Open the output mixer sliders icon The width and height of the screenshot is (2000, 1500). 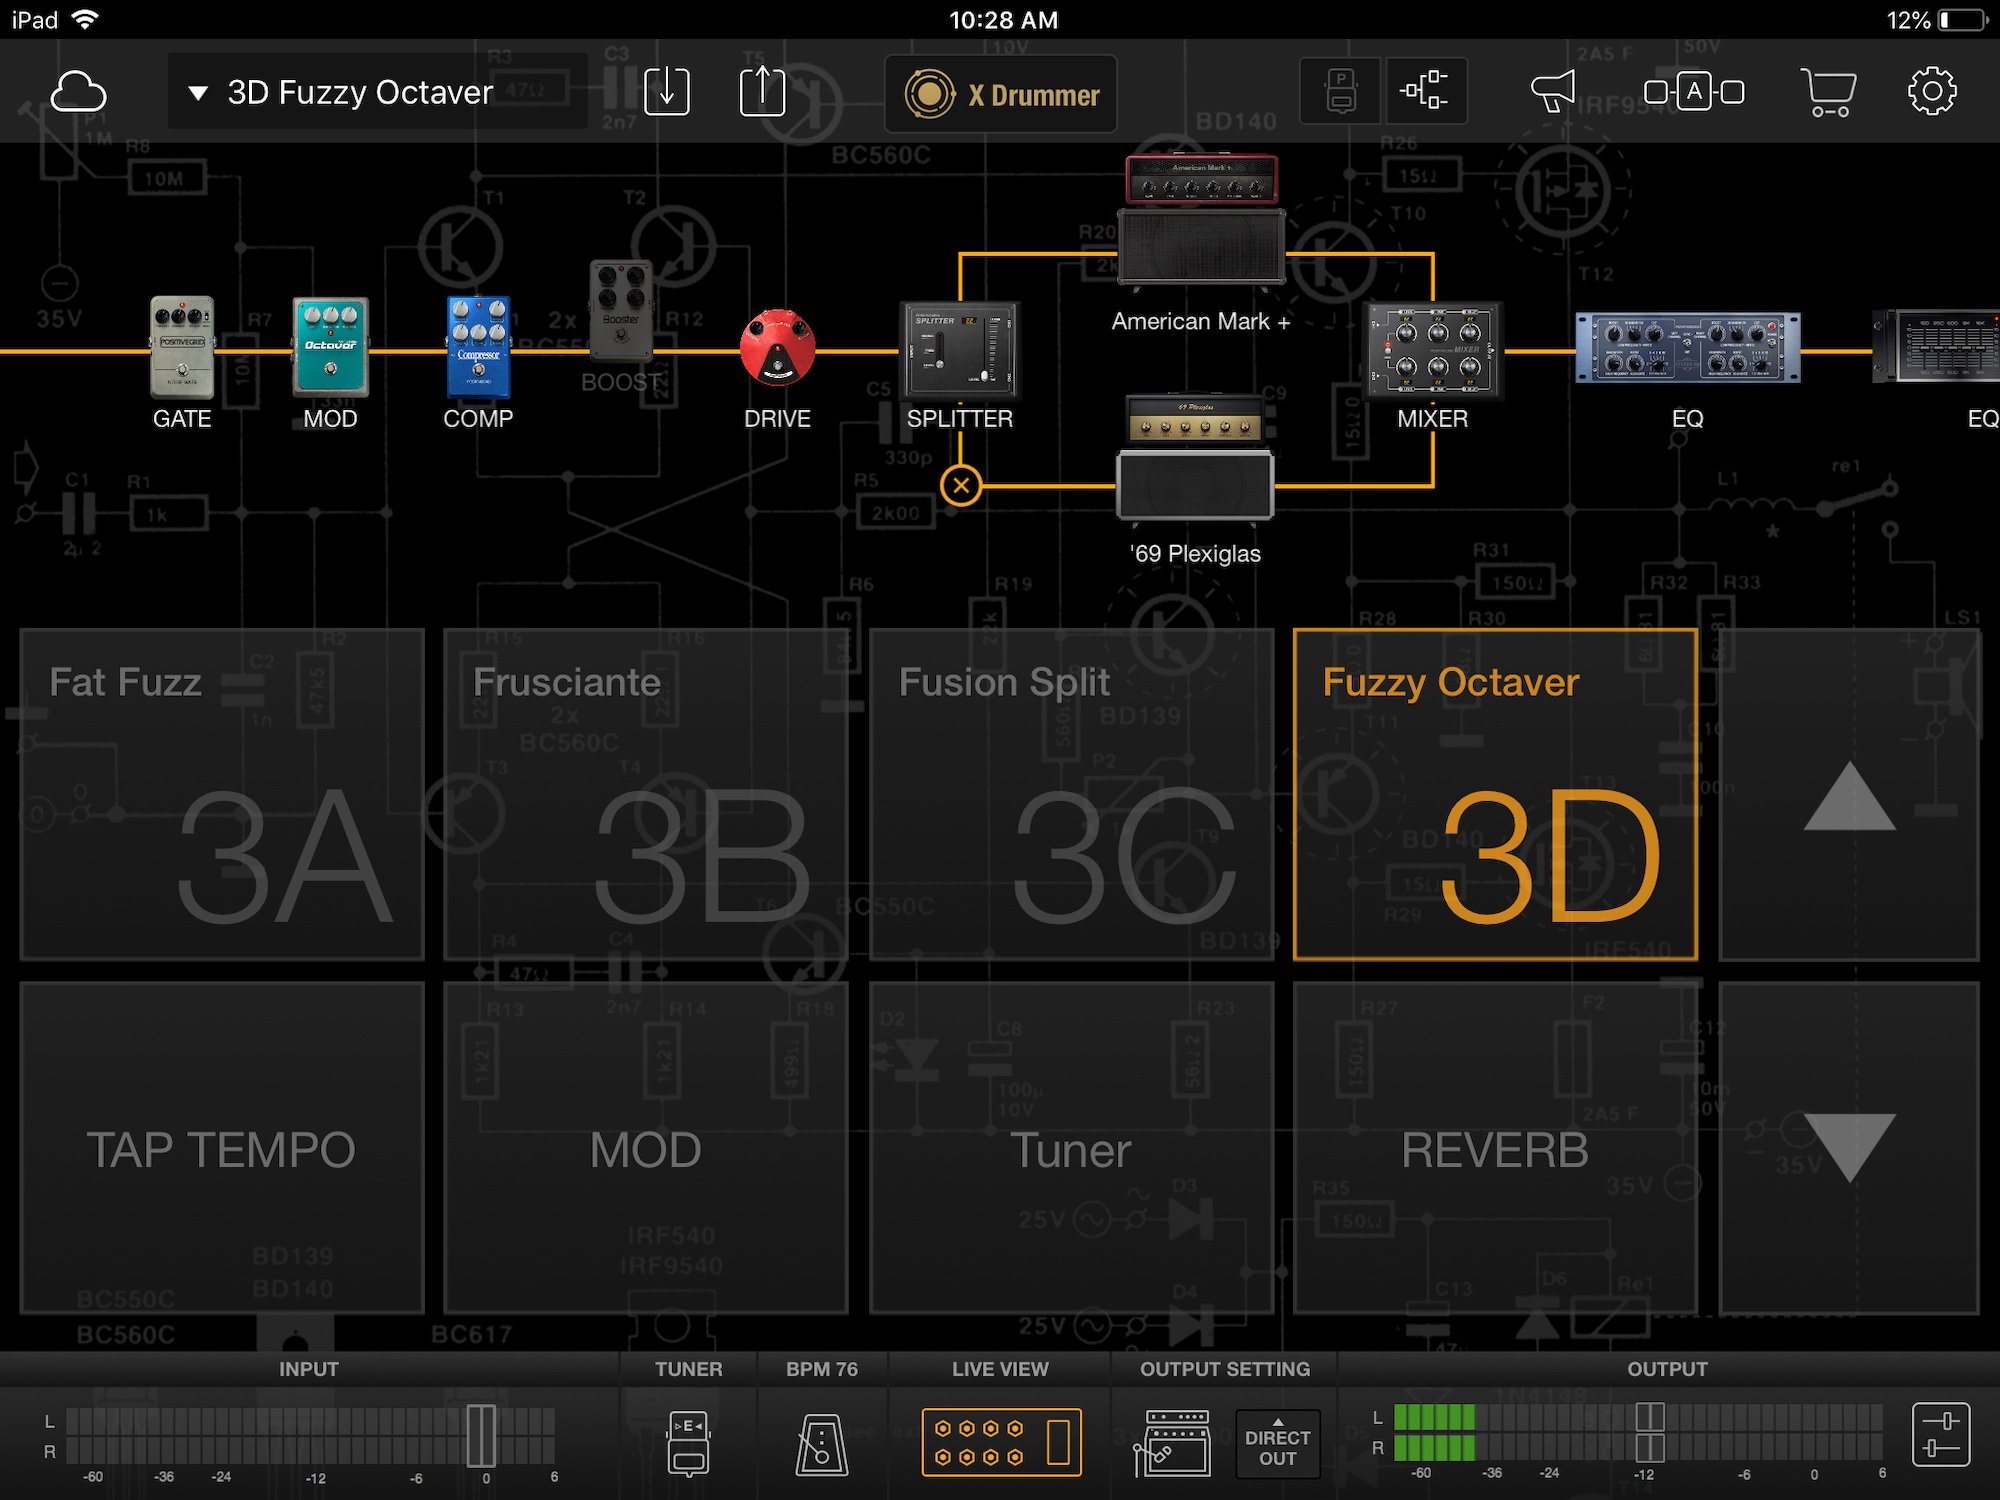[1940, 1435]
